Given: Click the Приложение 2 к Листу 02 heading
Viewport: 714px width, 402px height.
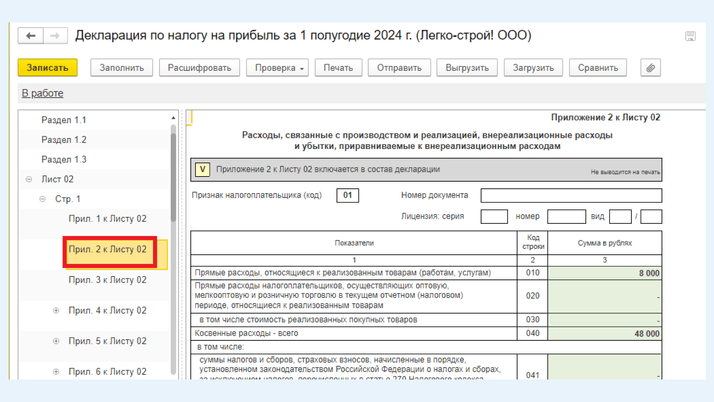Looking at the screenshot, I should coord(605,117).
